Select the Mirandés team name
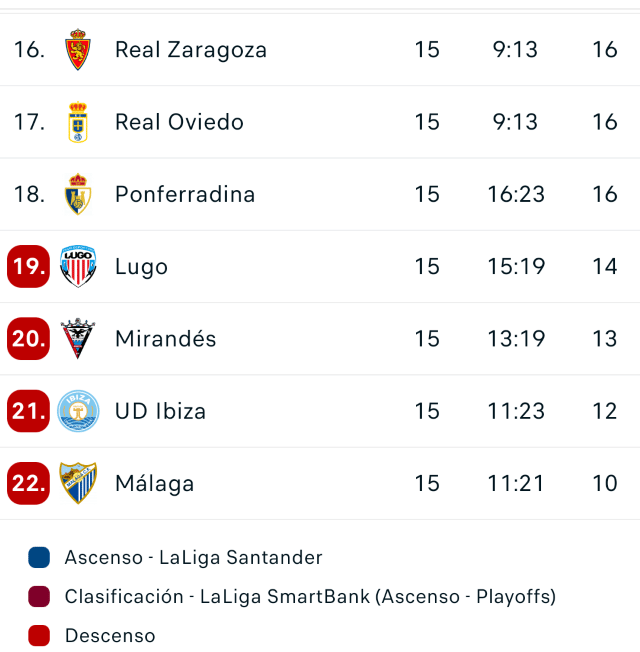 165,339
